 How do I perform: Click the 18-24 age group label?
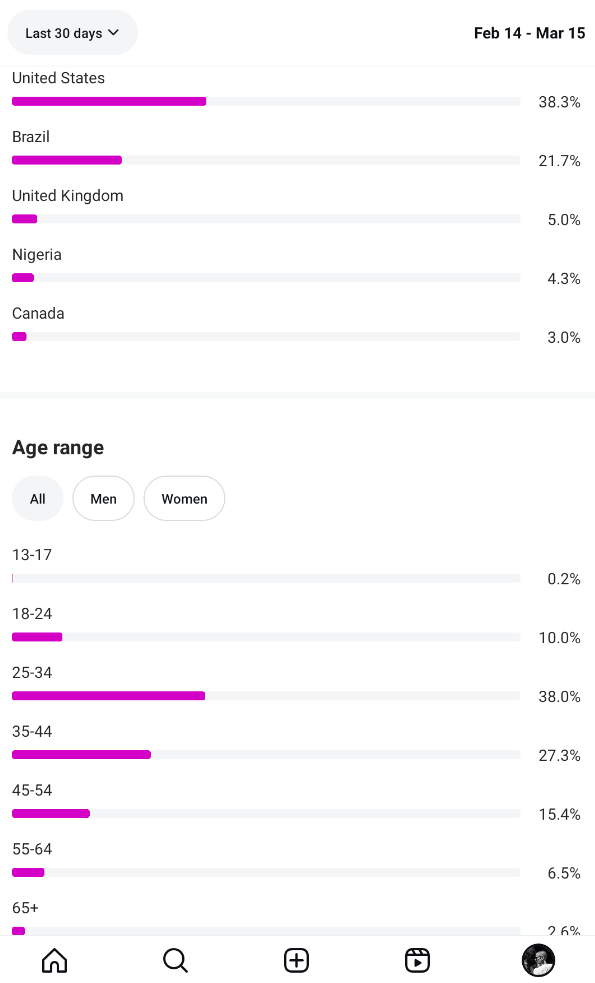(32, 614)
